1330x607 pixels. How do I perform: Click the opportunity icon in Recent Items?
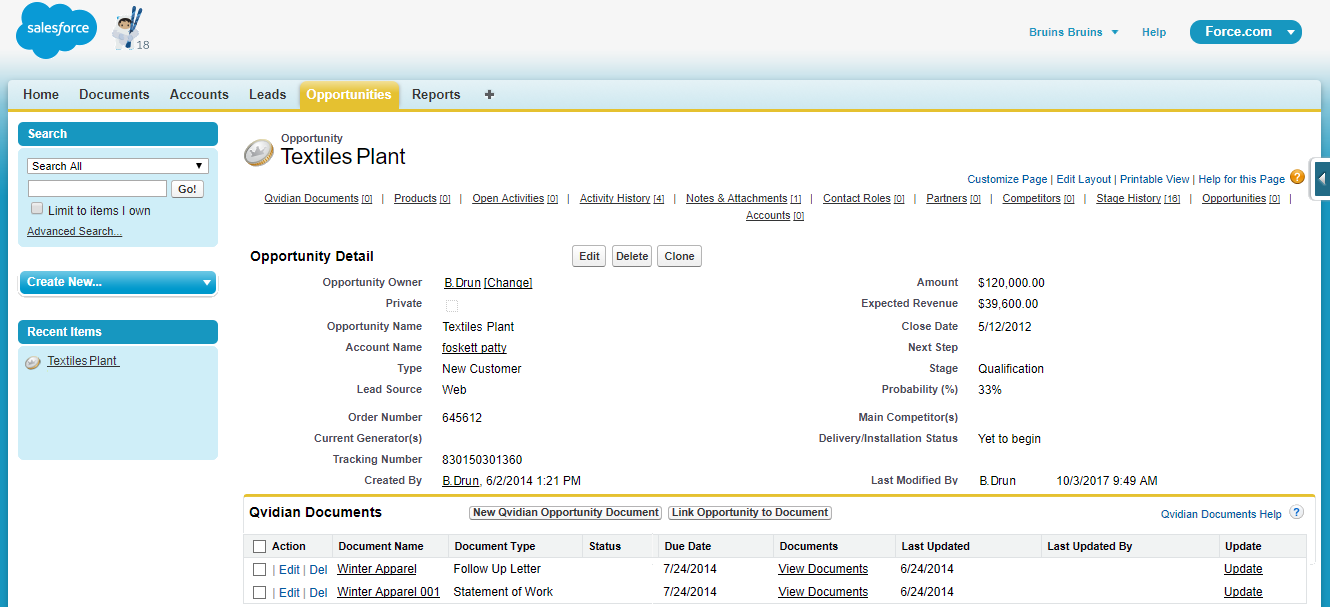pyautogui.click(x=33, y=362)
